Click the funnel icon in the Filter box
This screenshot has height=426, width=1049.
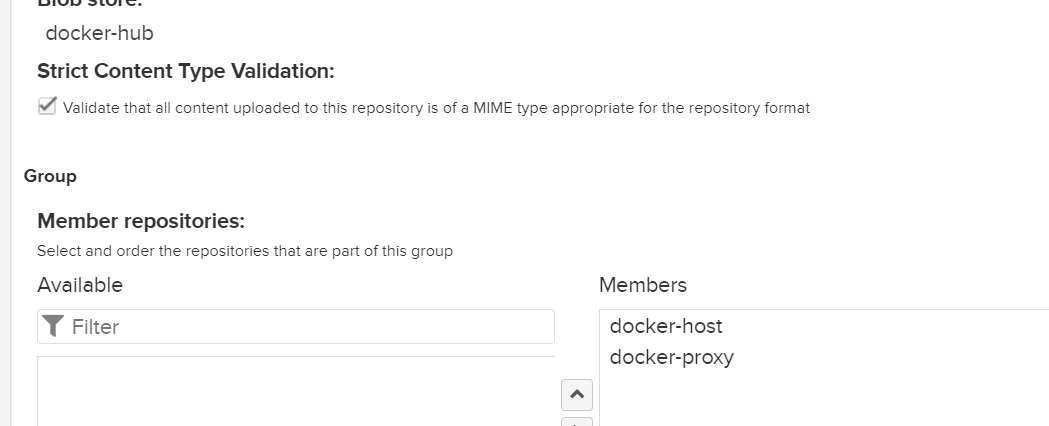point(55,327)
